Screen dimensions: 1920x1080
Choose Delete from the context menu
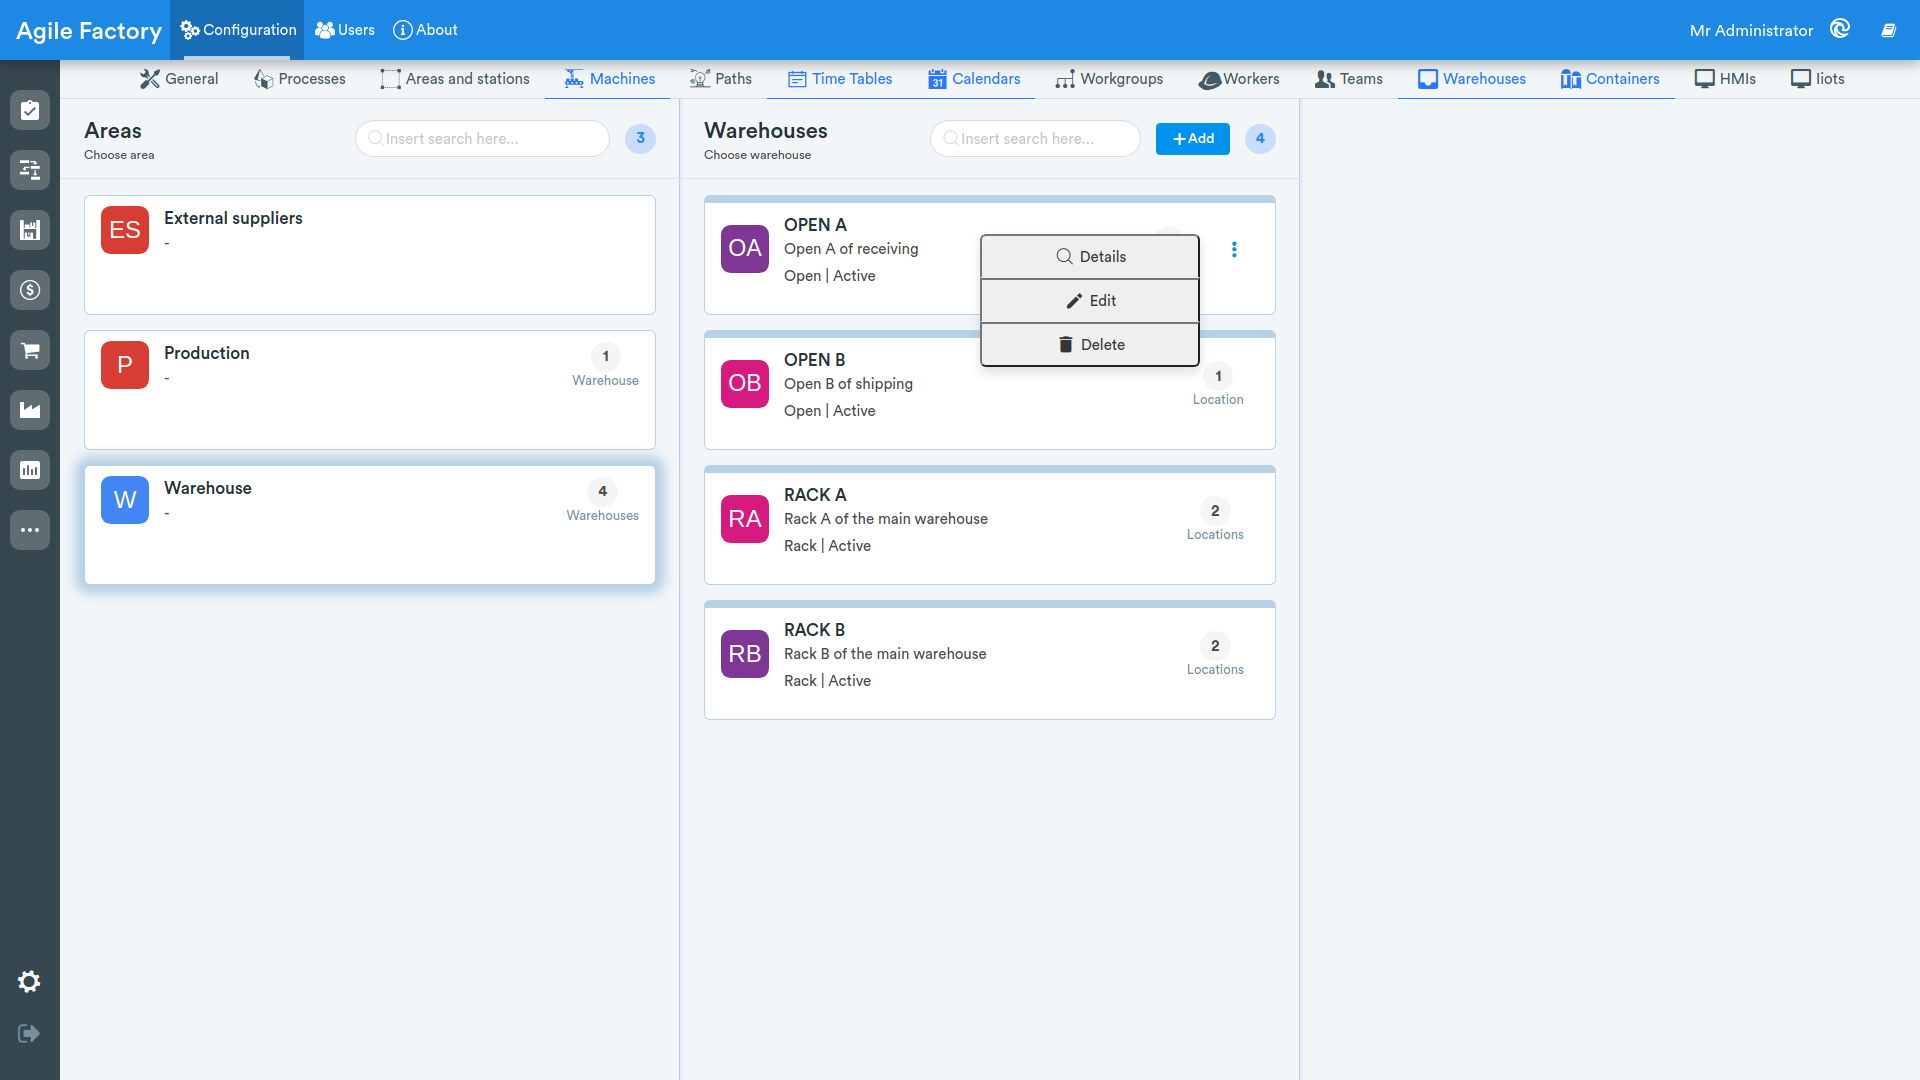point(1090,345)
